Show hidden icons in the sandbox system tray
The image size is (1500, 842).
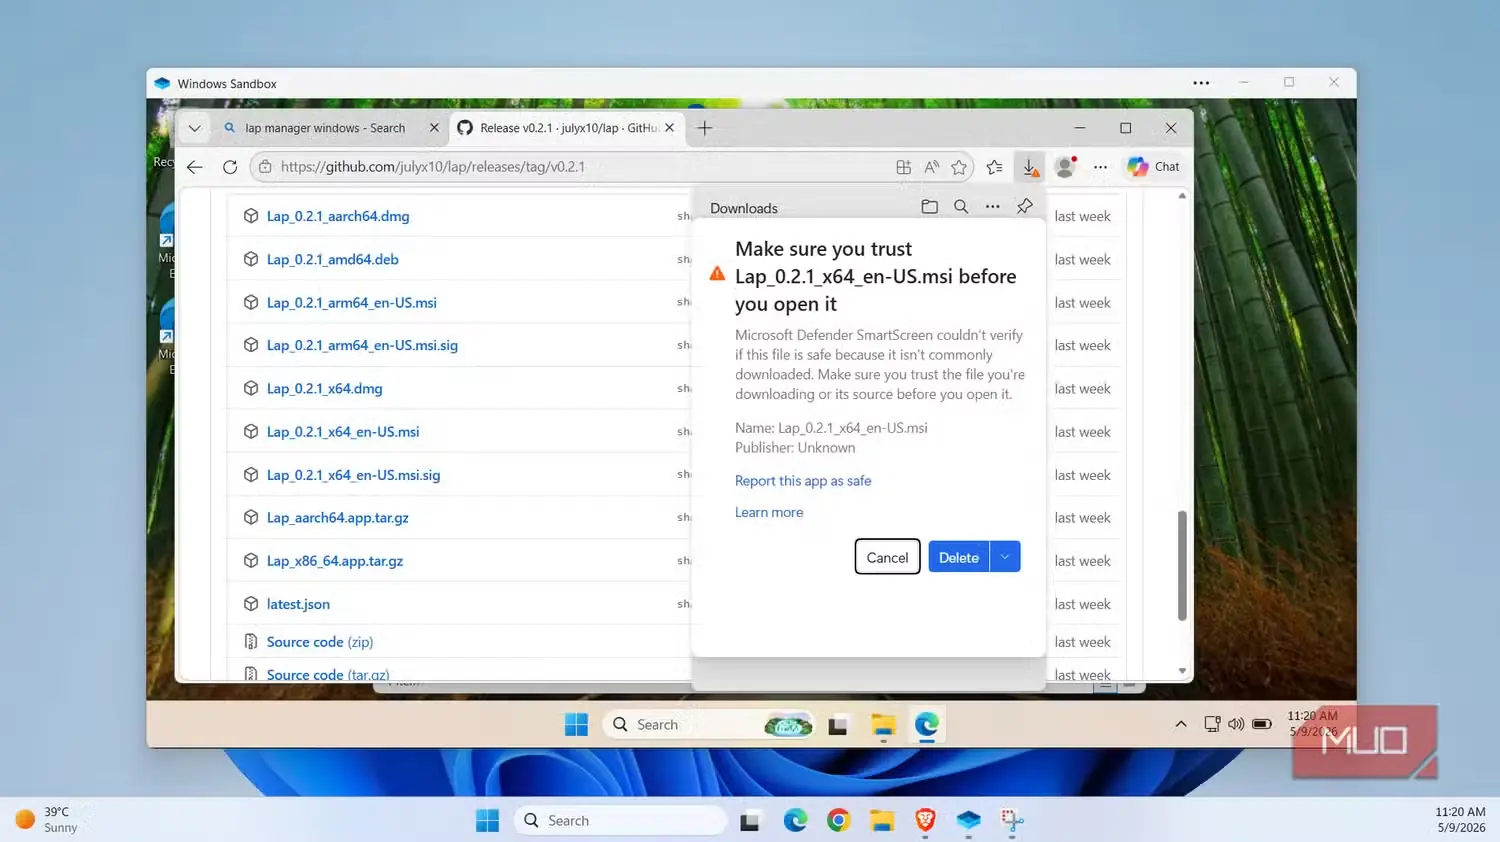(1181, 724)
